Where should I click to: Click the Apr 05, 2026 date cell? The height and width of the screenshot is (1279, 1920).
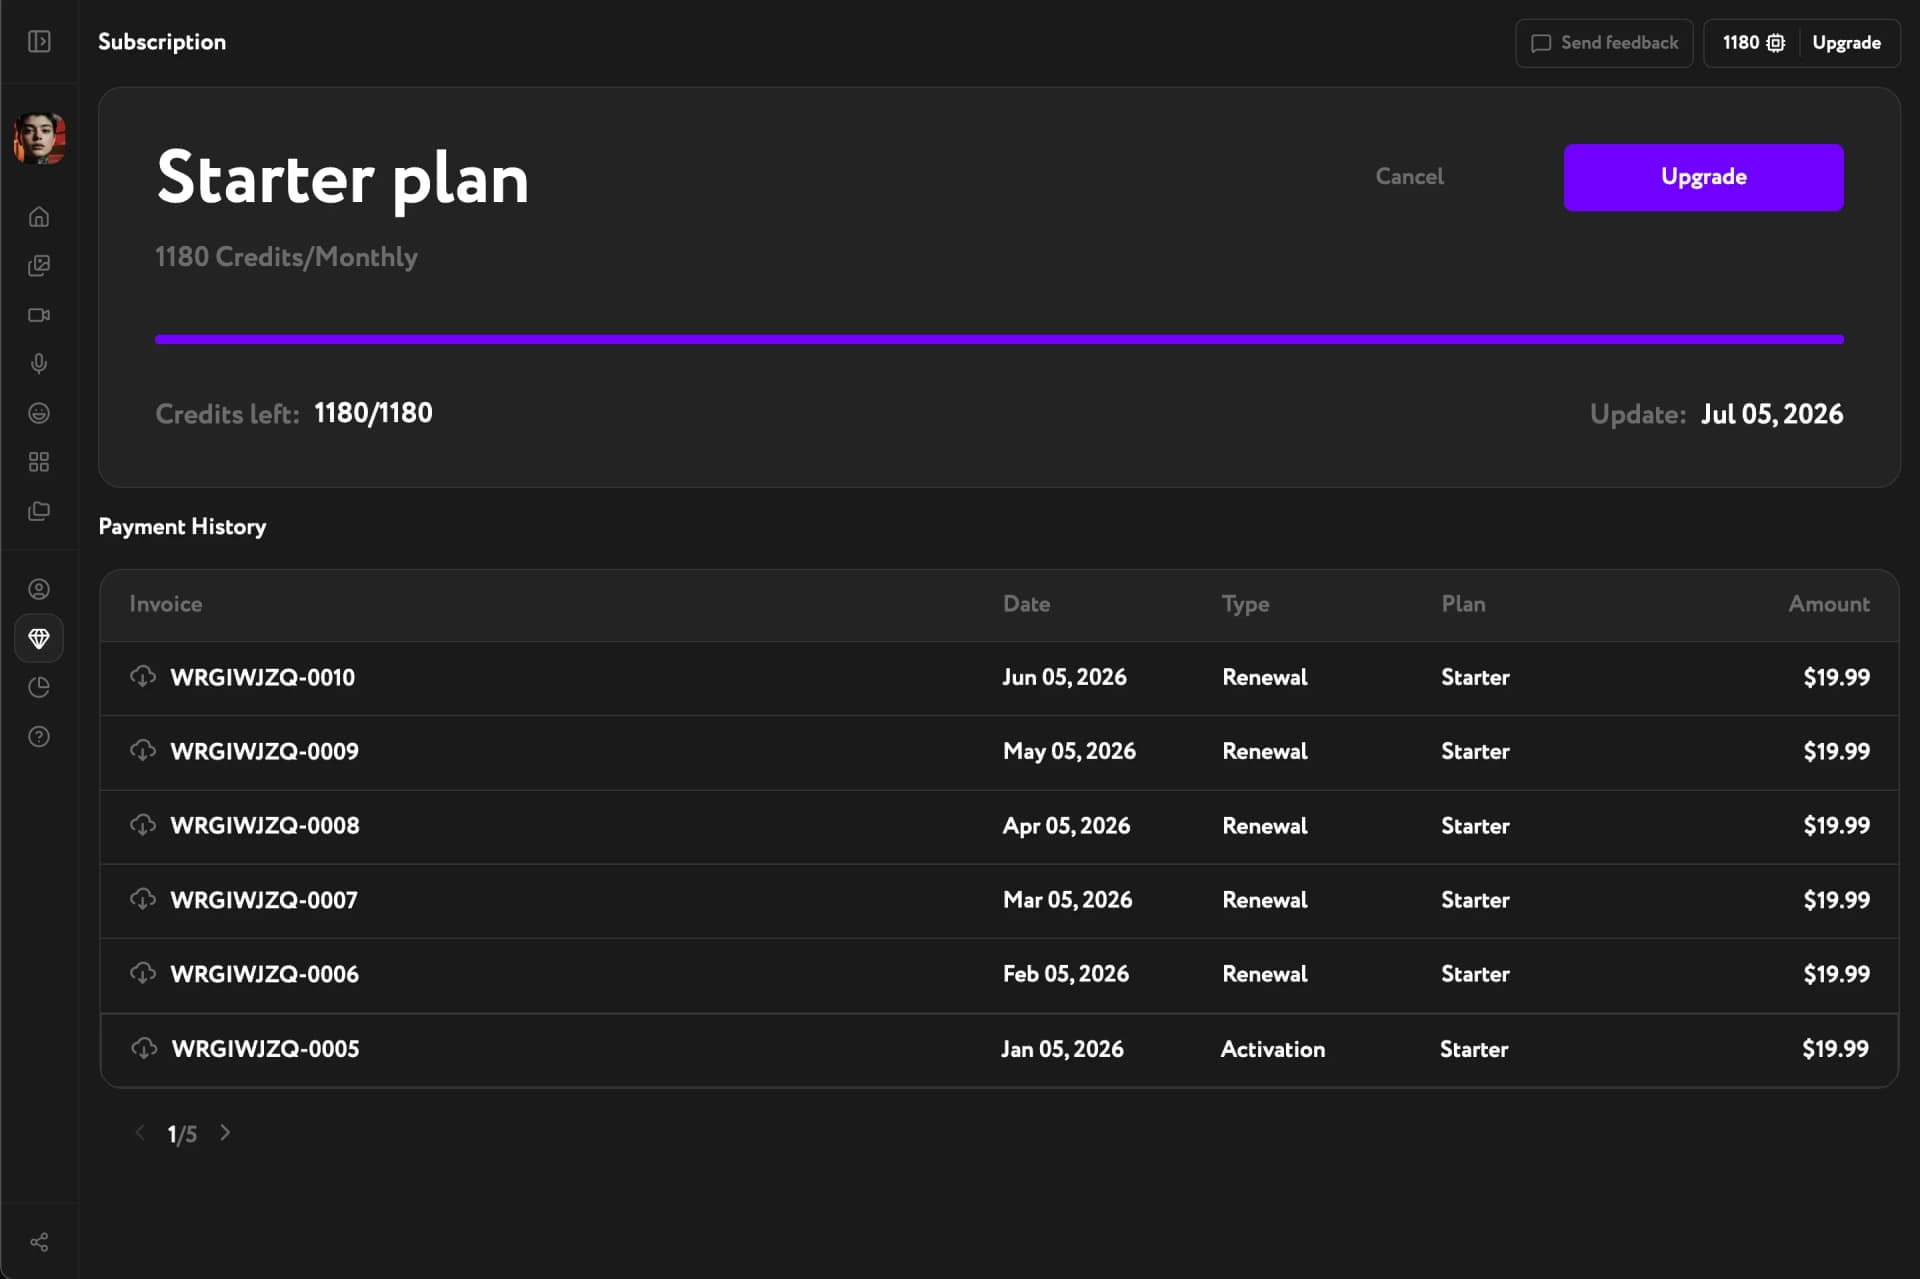1066,825
